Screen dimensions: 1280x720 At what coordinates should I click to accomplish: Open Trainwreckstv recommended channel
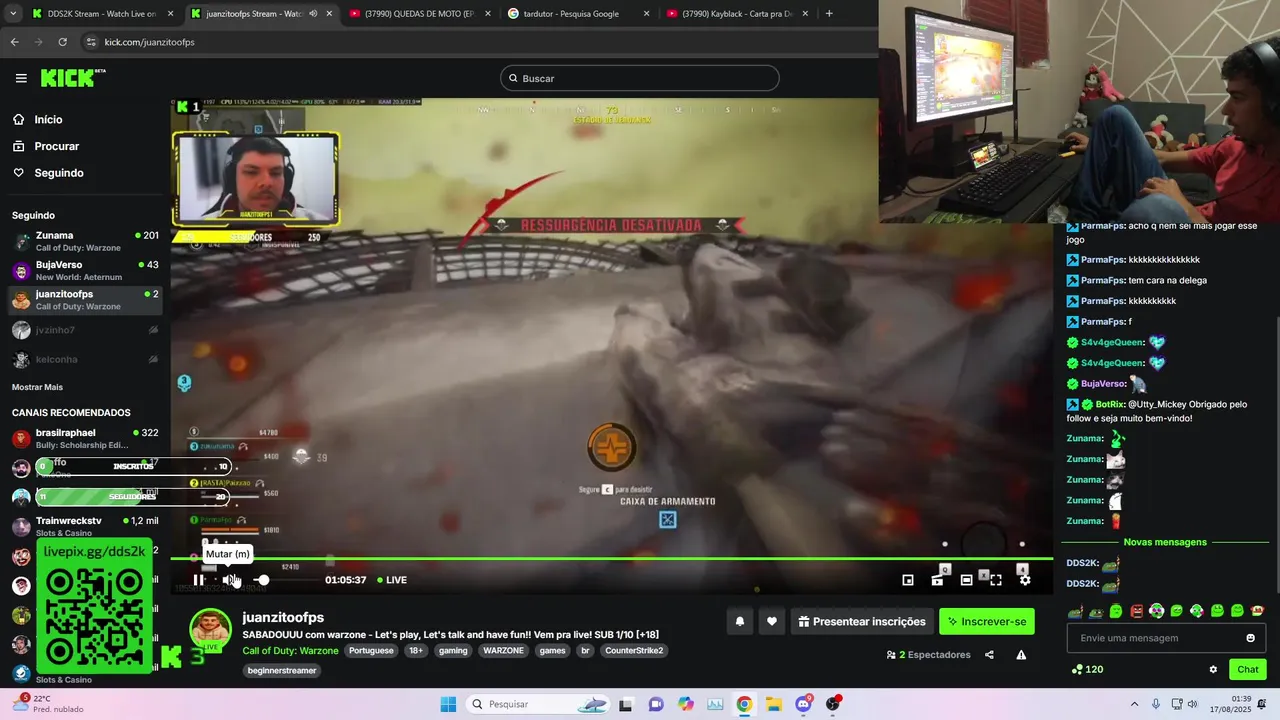[x=85, y=526]
